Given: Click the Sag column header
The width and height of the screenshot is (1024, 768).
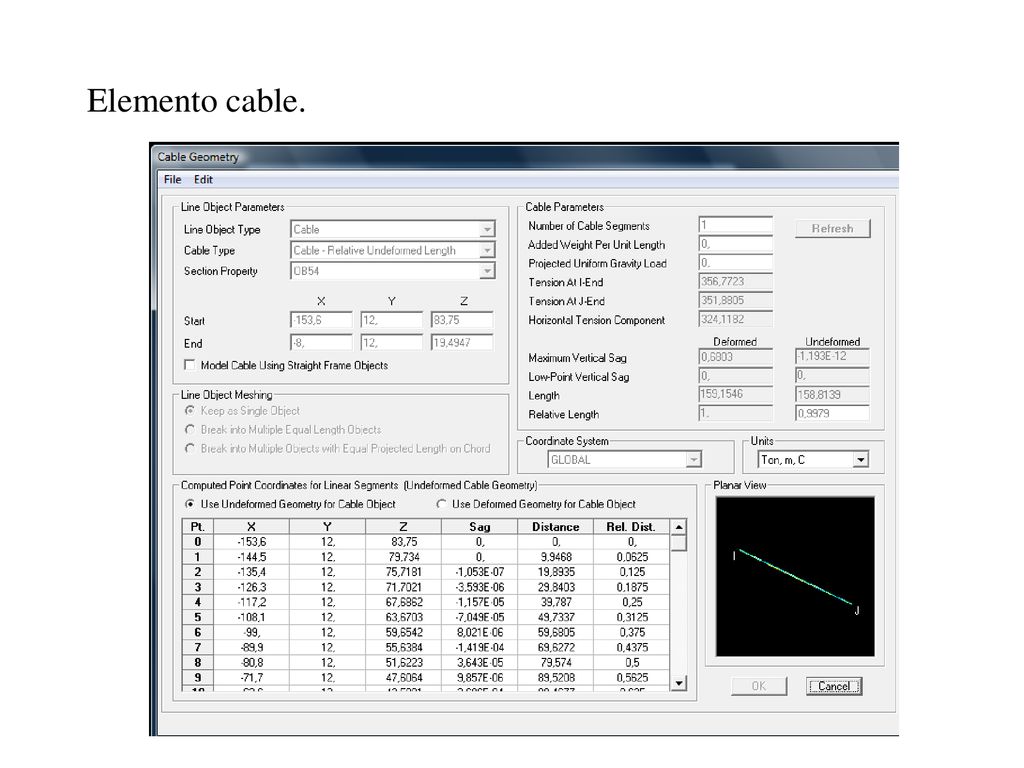Looking at the screenshot, I should click(479, 527).
